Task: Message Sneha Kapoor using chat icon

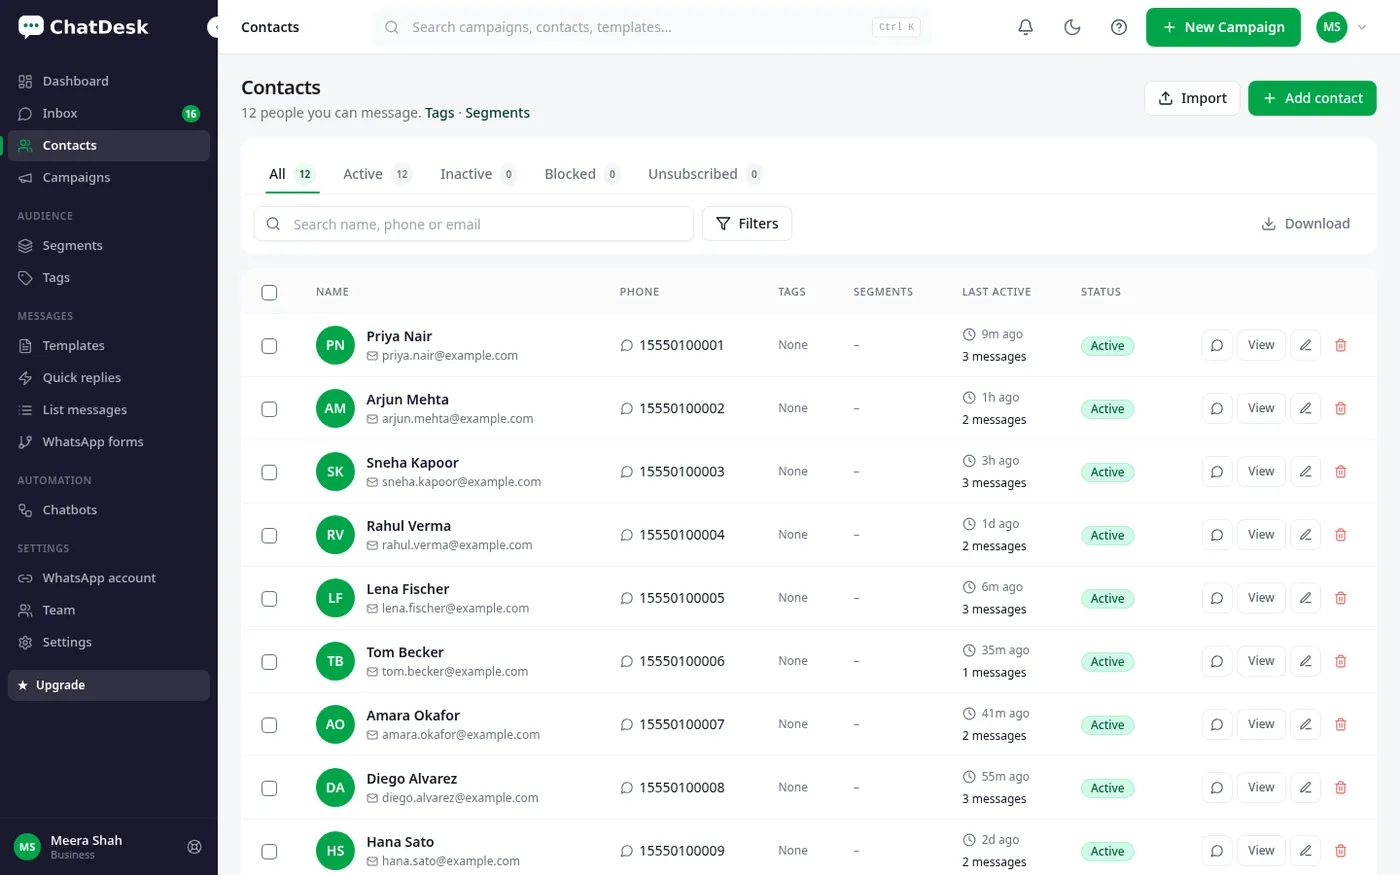Action: 1217,472
